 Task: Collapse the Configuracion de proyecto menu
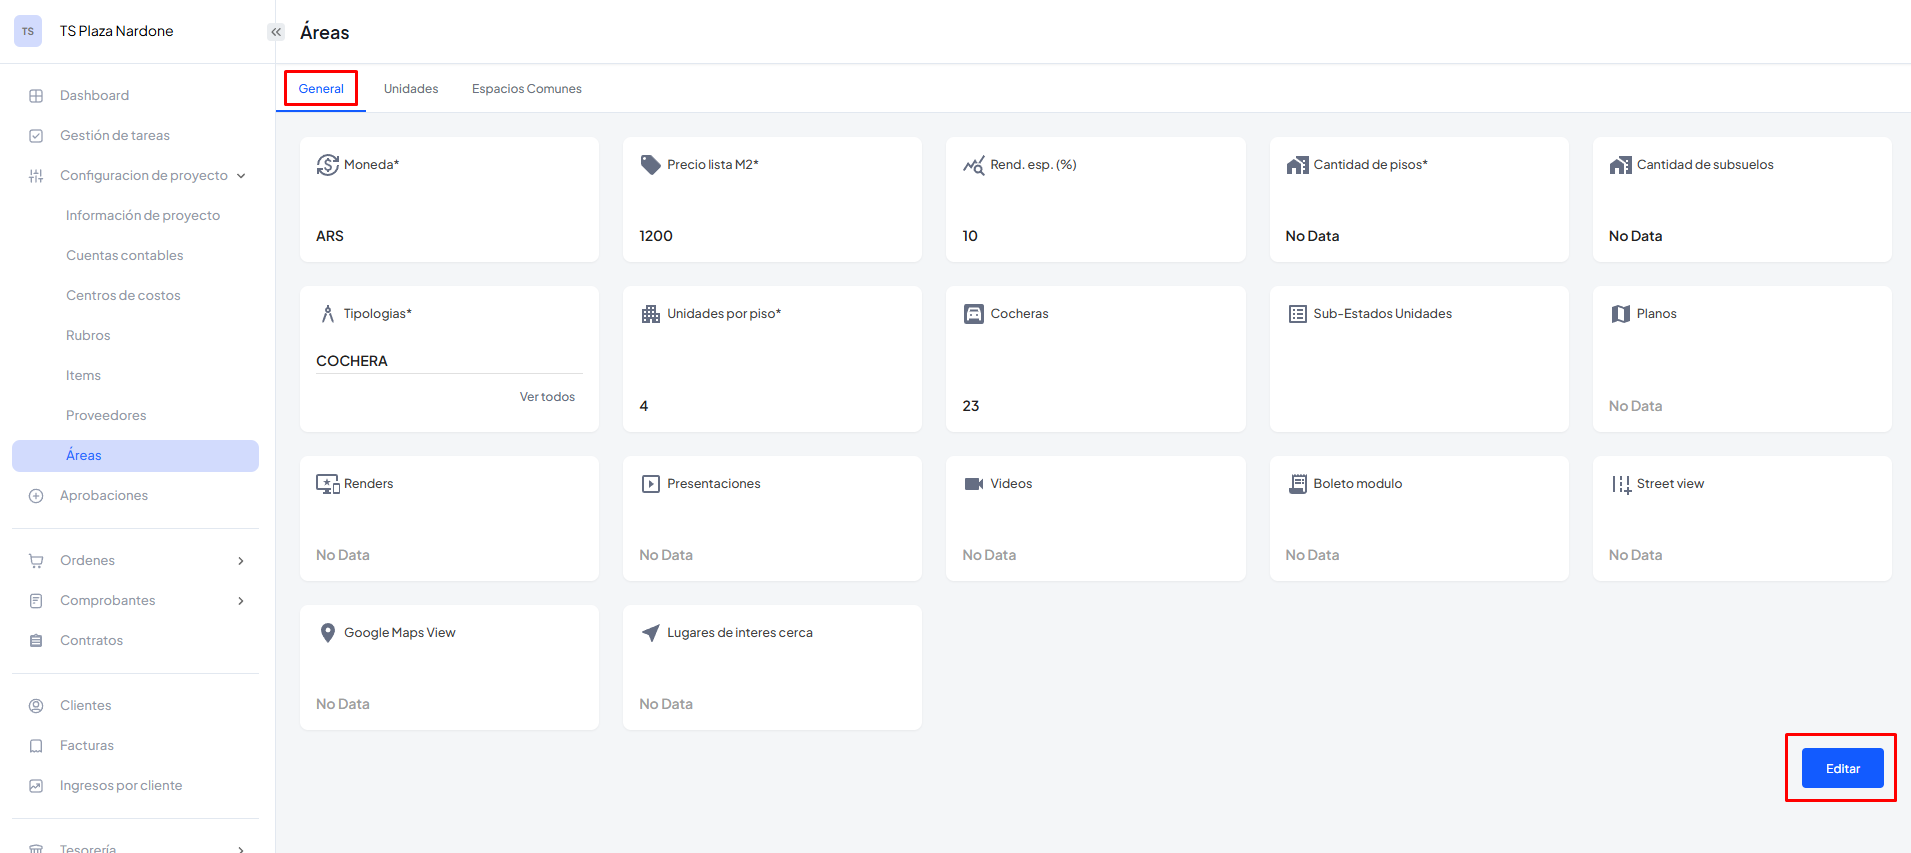(x=241, y=176)
